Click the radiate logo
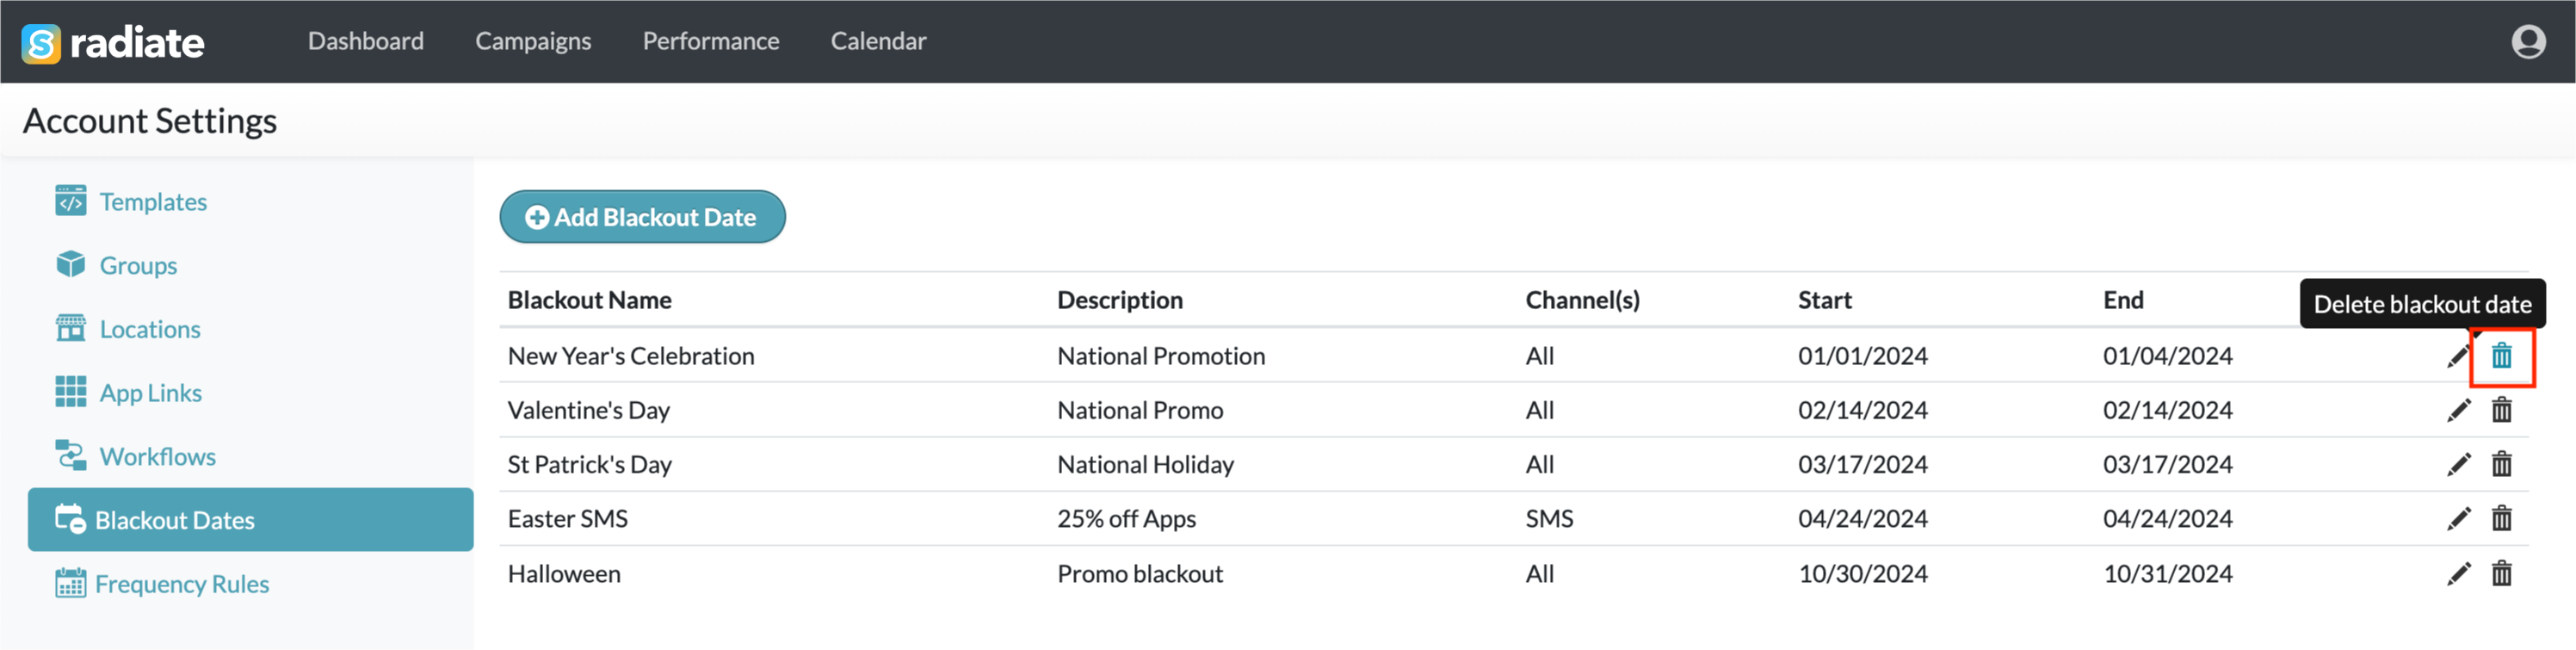 pyautogui.click(x=113, y=42)
